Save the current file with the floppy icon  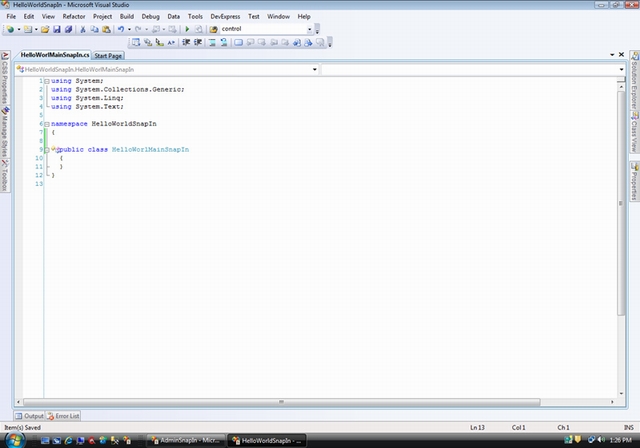(57, 29)
